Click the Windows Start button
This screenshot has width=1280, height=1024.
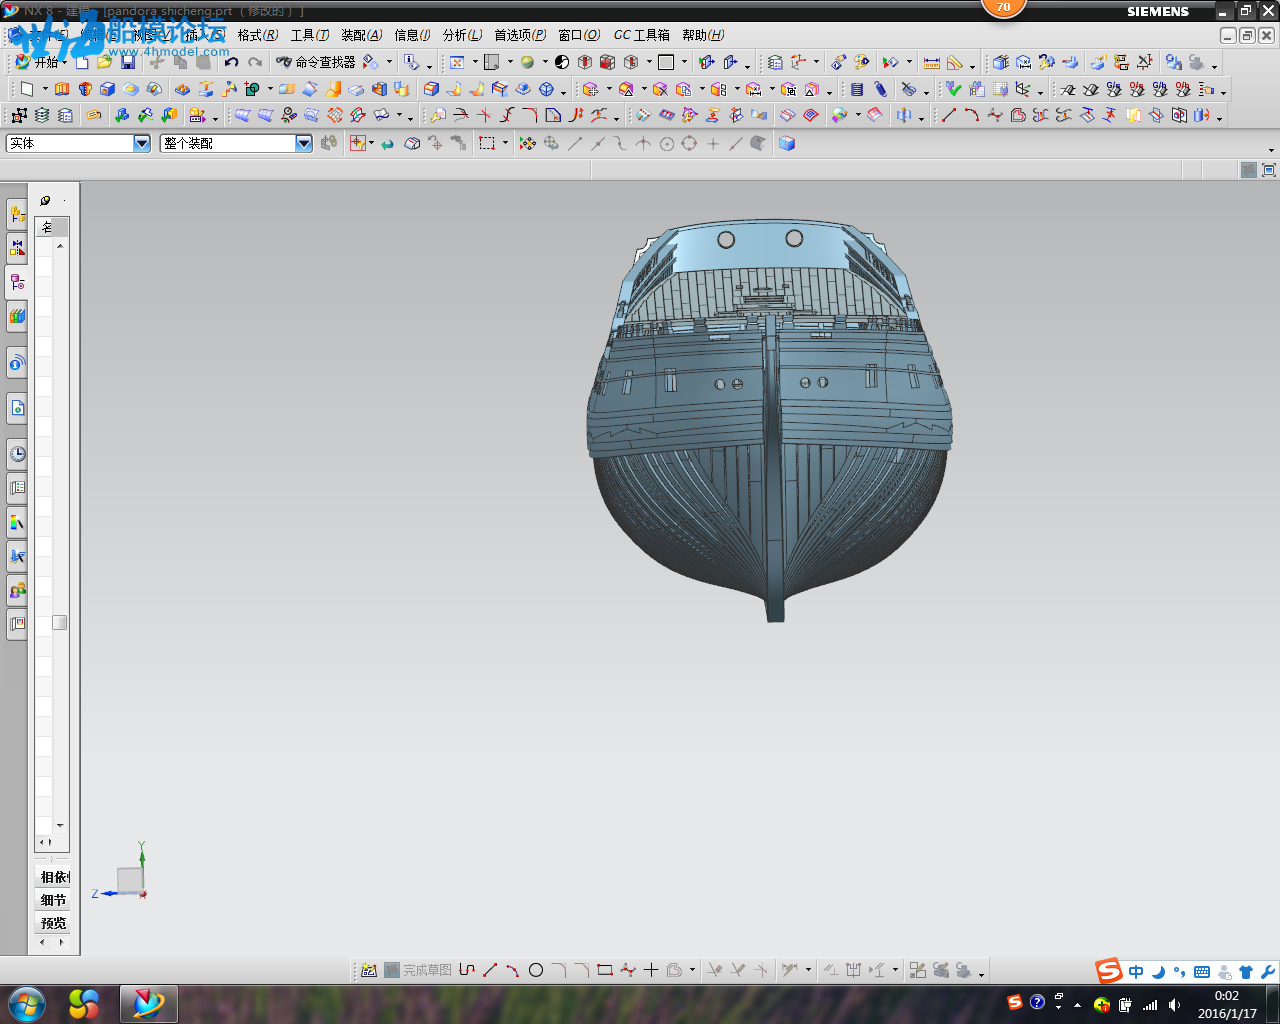point(27,1003)
